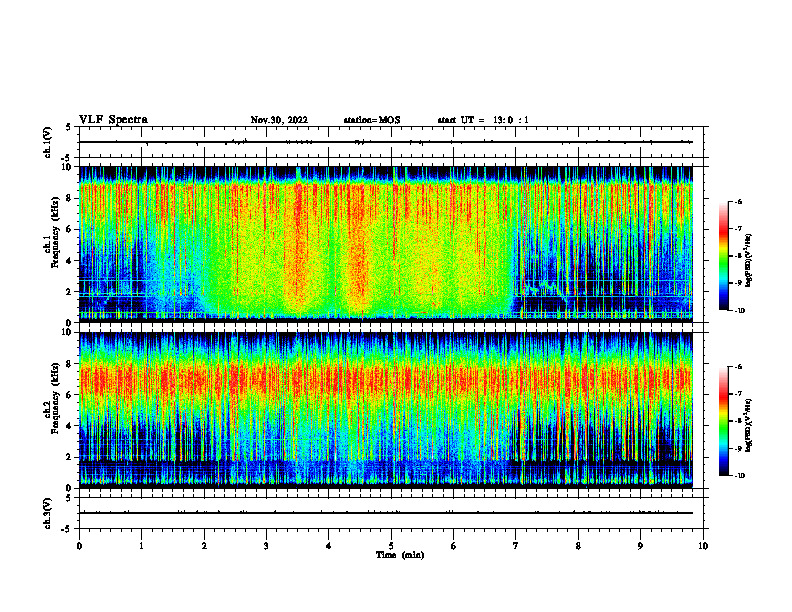
Task: Click the "station=MOS" header label
Action: pyautogui.click(x=372, y=120)
